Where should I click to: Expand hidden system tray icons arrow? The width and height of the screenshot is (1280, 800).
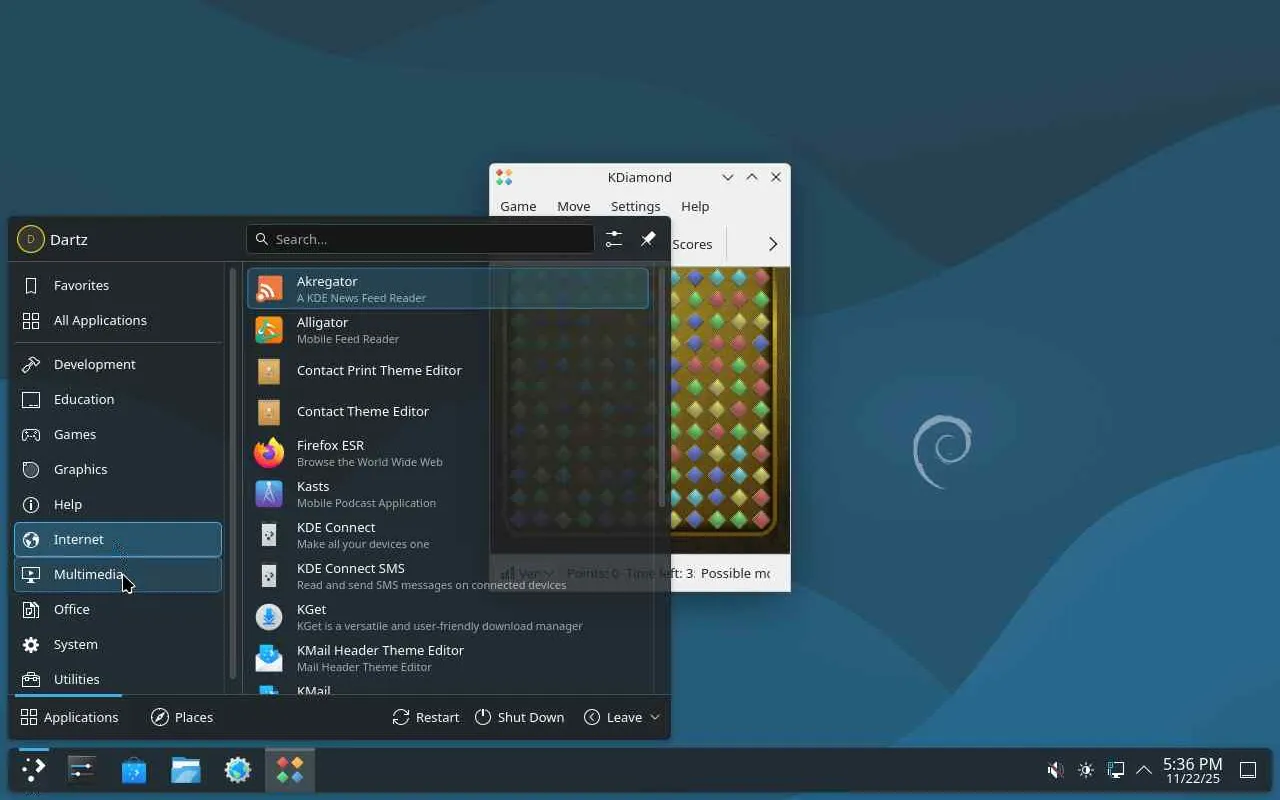(x=1144, y=770)
